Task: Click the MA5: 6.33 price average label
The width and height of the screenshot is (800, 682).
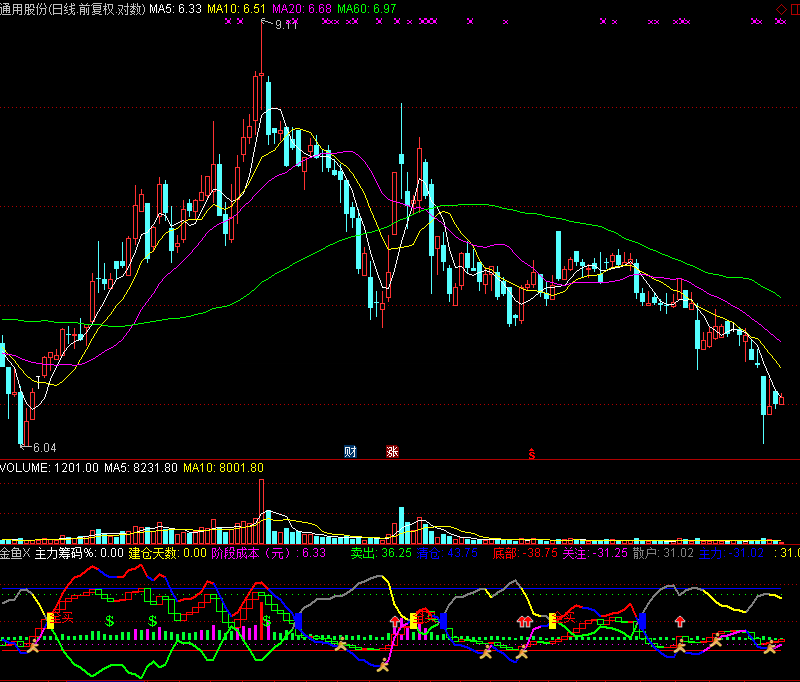Action: pos(176,9)
